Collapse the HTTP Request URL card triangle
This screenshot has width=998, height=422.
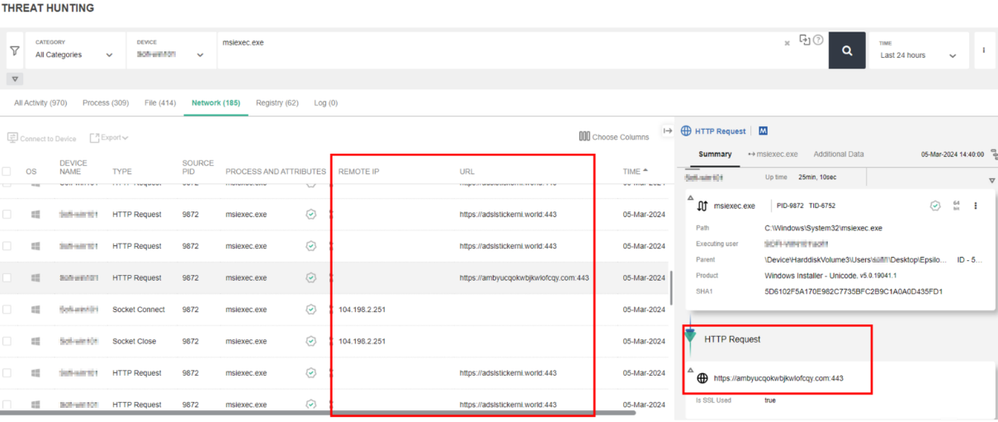click(691, 370)
